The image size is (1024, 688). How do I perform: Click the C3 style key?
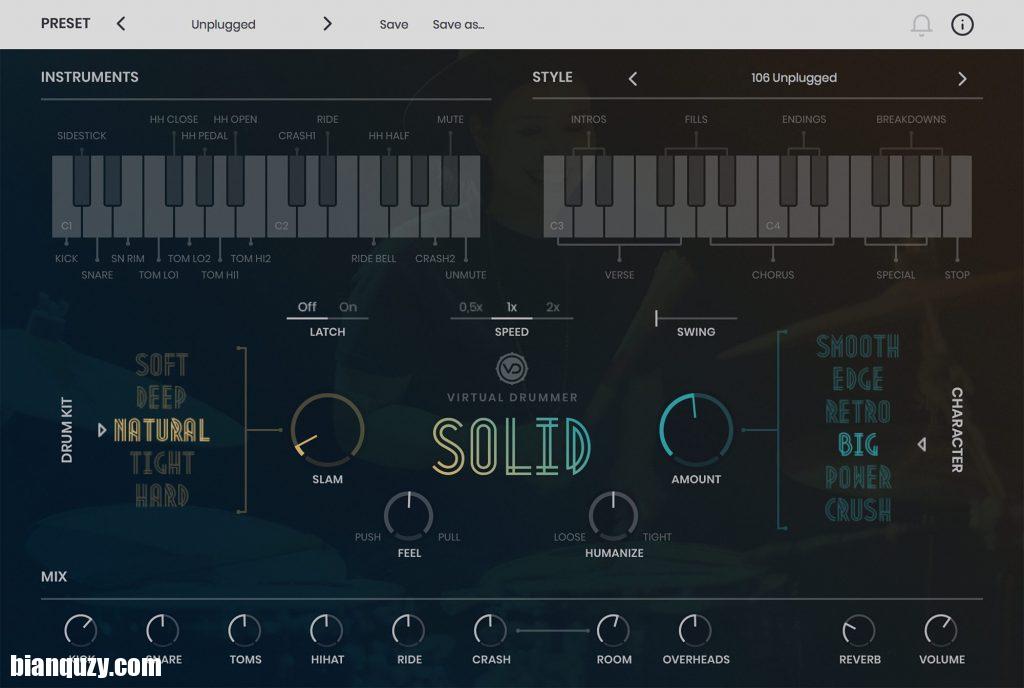557,222
